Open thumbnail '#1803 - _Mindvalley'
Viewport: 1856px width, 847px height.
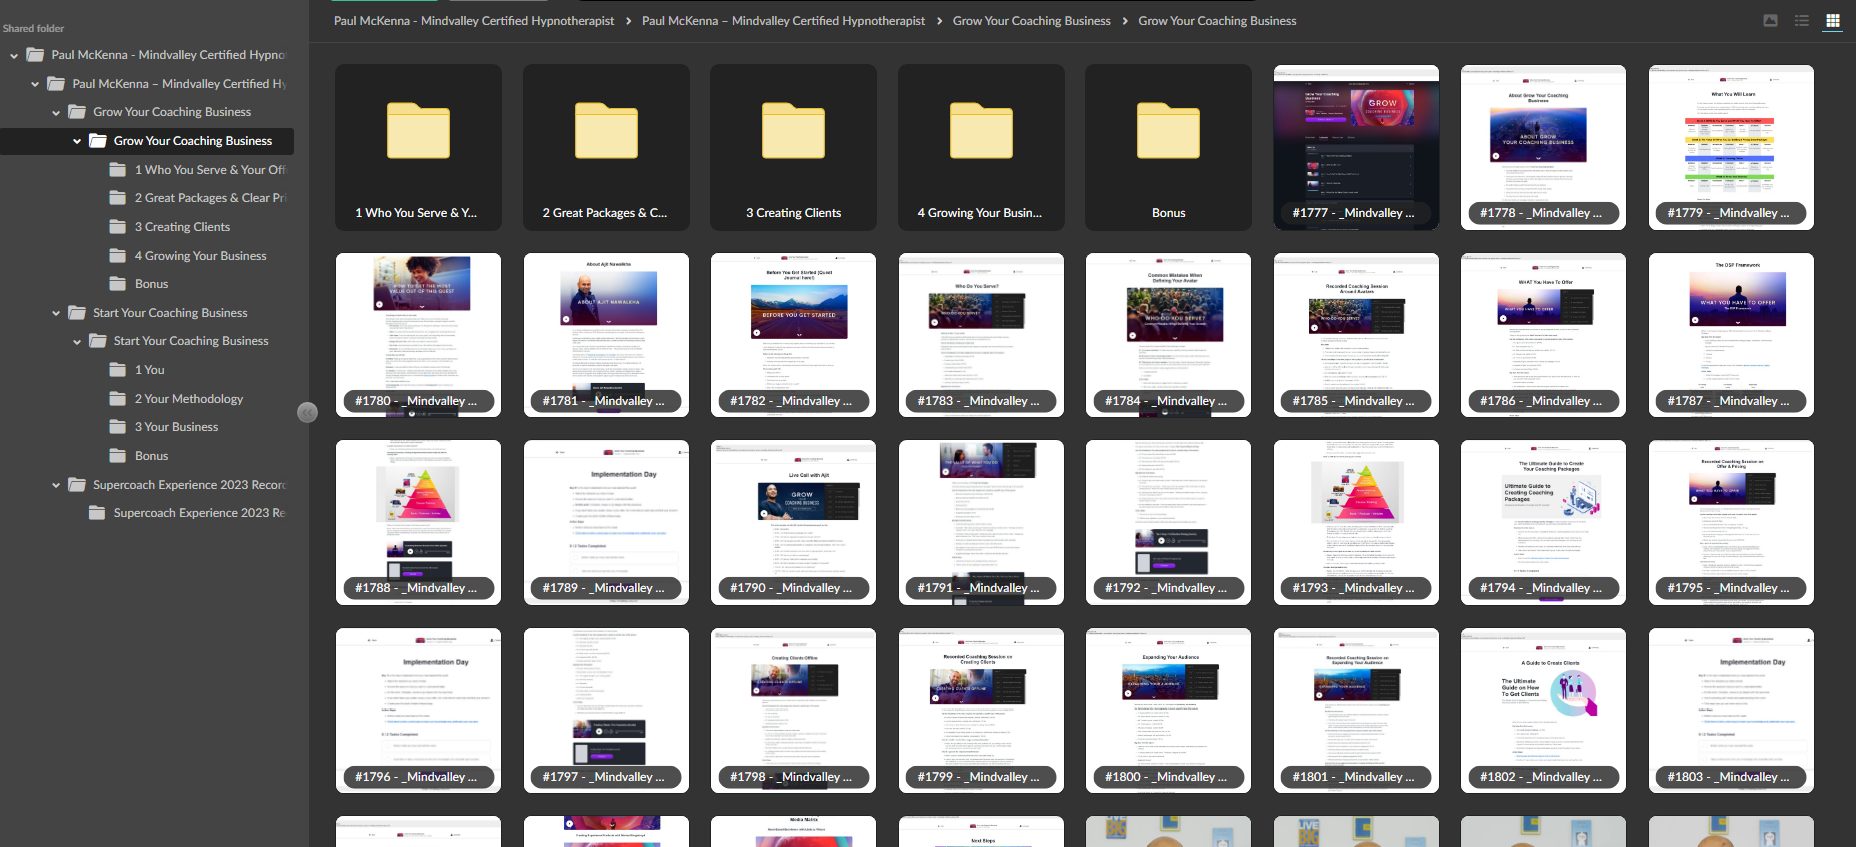1731,711
